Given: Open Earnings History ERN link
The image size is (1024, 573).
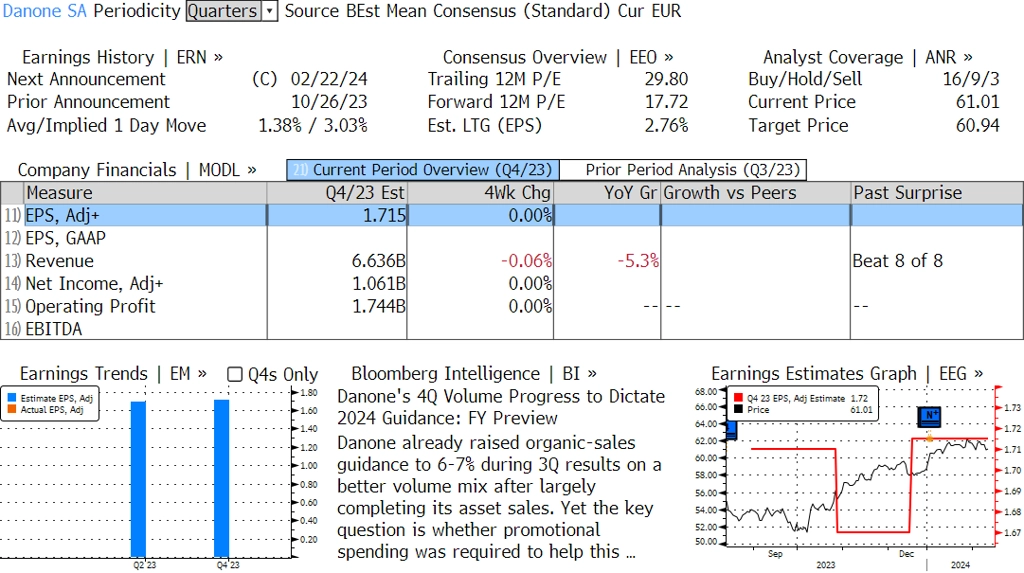Looking at the screenshot, I should (122, 57).
